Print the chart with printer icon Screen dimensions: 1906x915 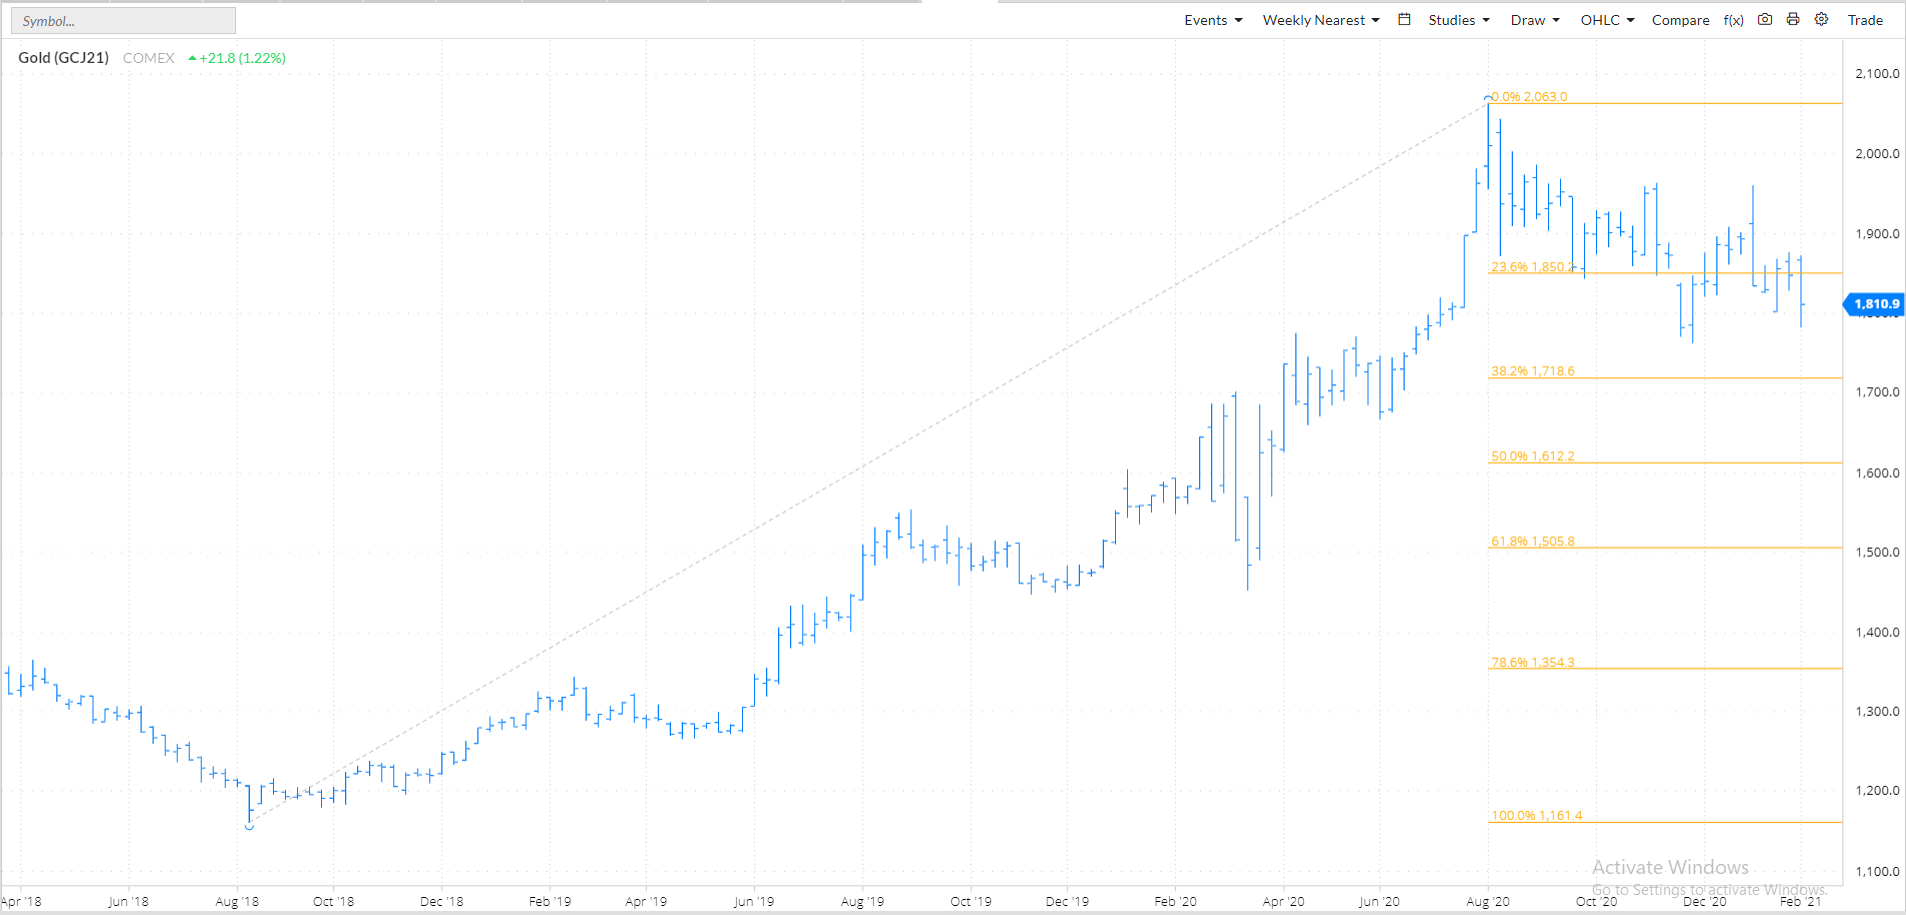(x=1793, y=20)
